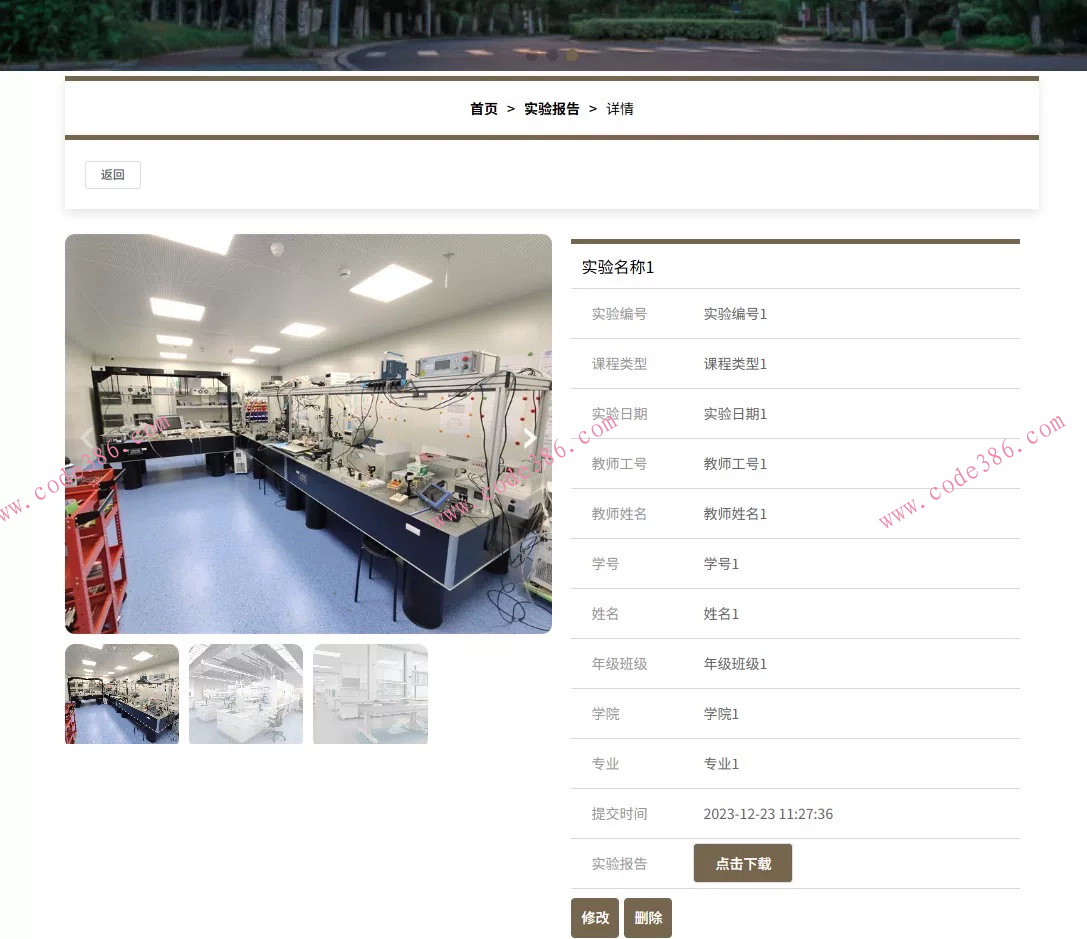Click the previous arrow on the image carousel
This screenshot has height=939, width=1087.
pyautogui.click(x=87, y=439)
